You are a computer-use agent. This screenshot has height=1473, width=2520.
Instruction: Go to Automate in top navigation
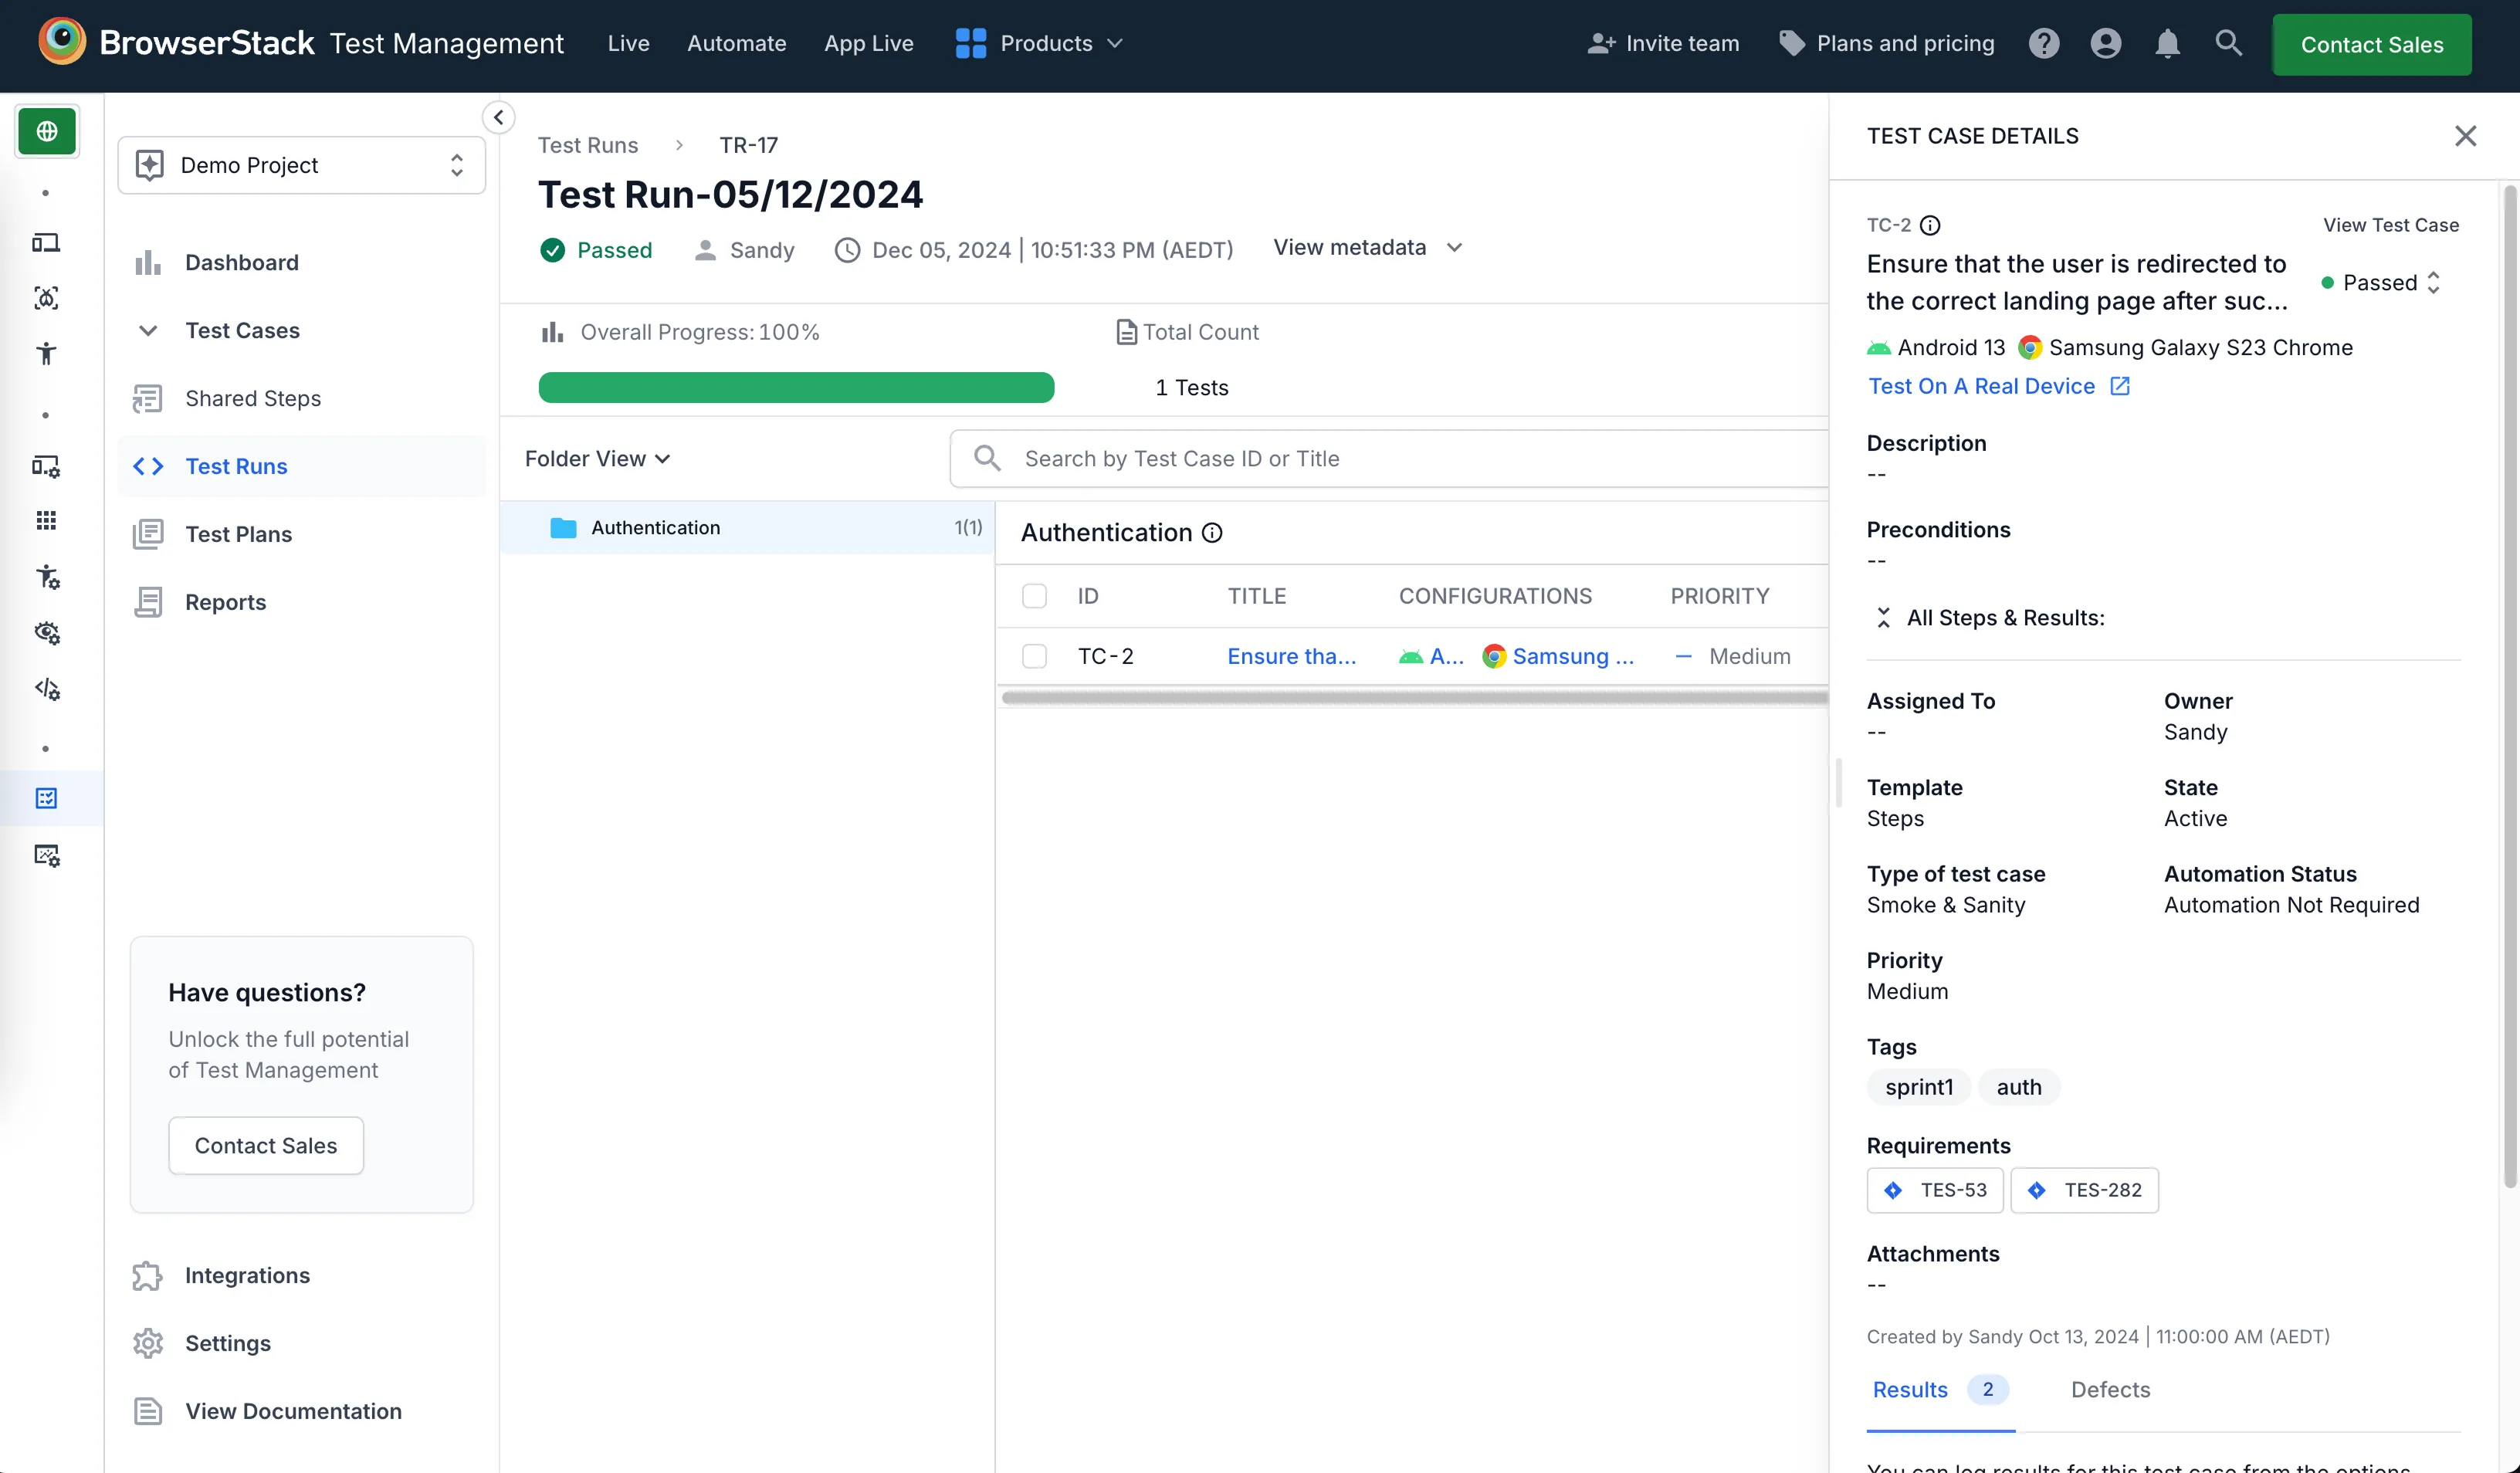[736, 43]
